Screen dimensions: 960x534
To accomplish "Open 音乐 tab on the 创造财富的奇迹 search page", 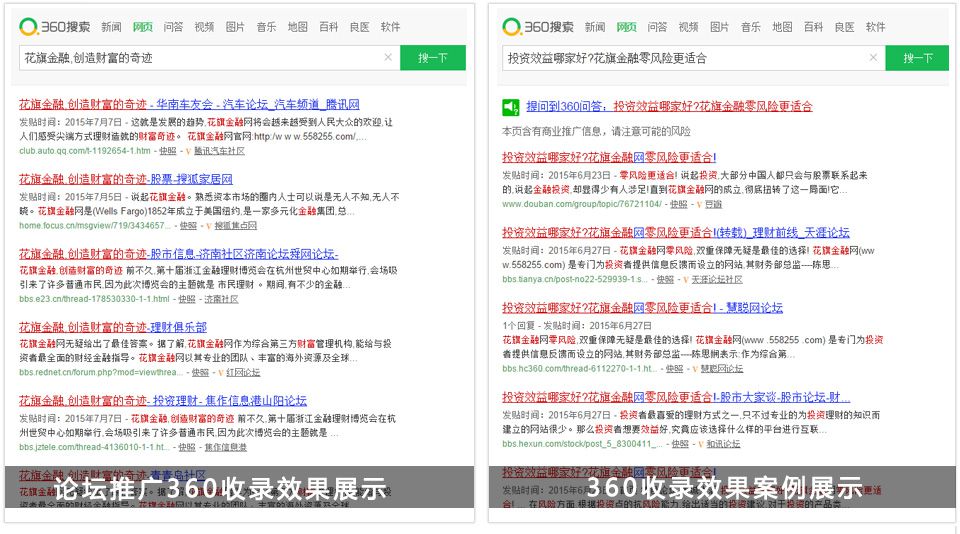I will point(266,27).
